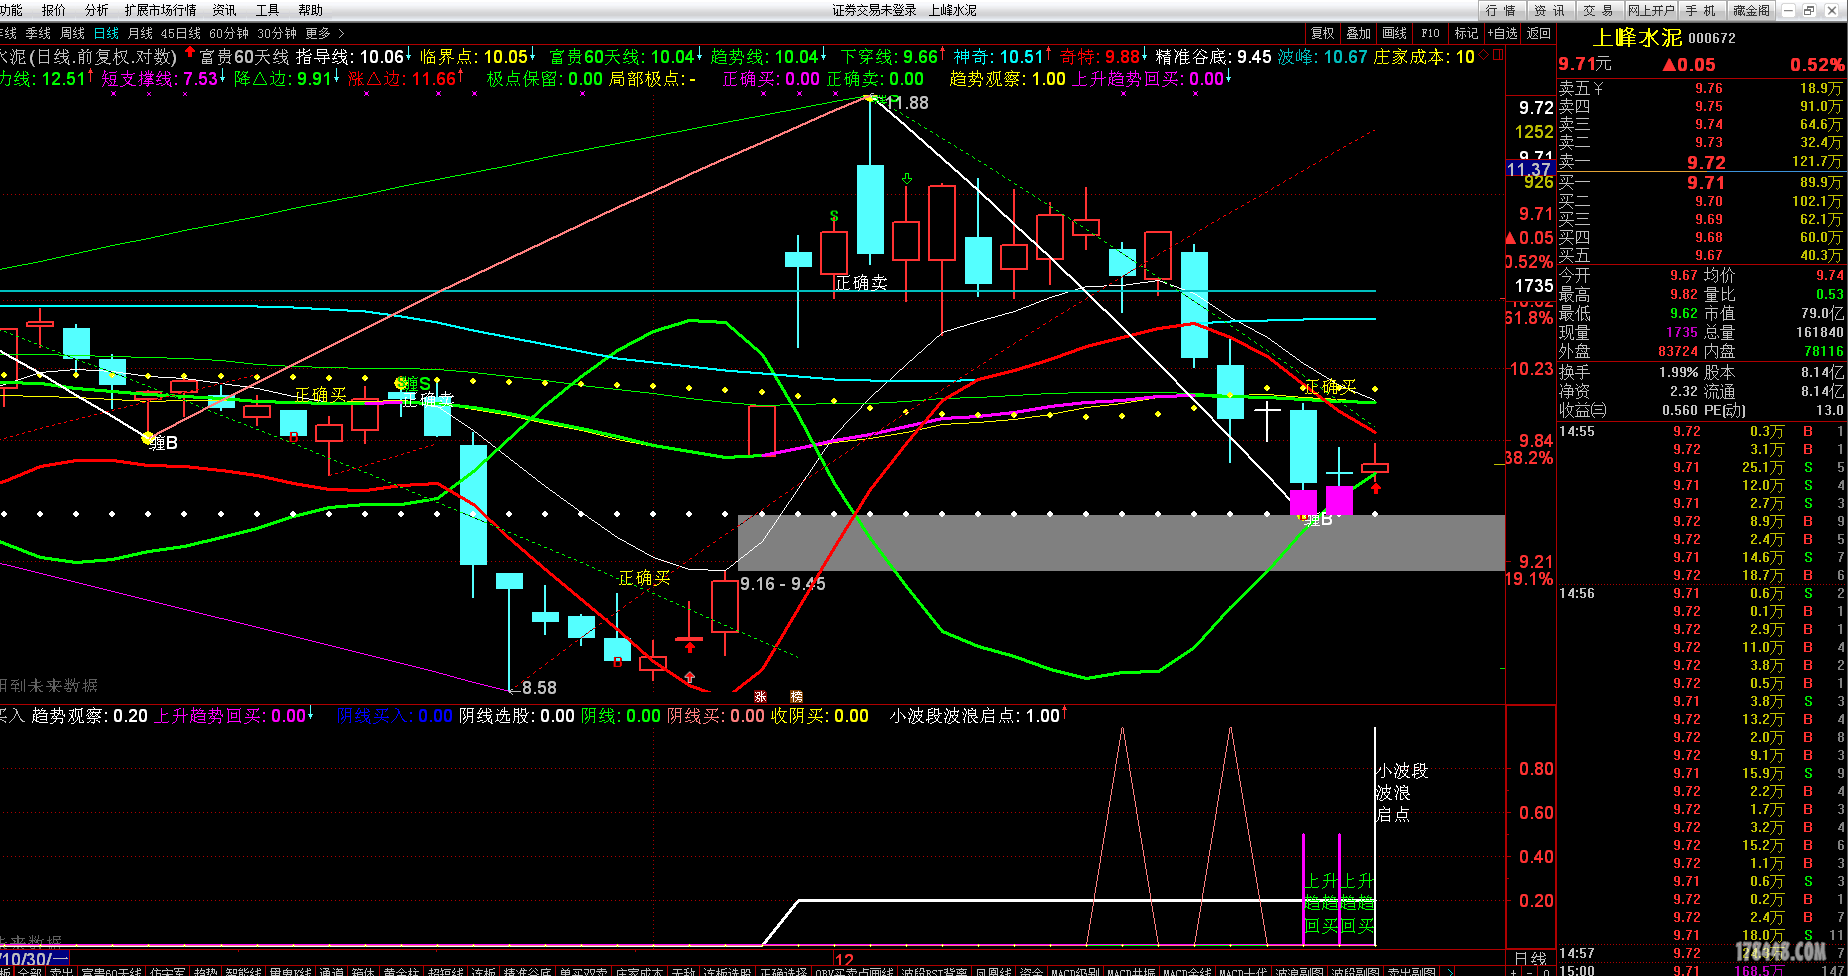Open F10 company information
This screenshot has height=976, width=1848.
pos(1430,33)
